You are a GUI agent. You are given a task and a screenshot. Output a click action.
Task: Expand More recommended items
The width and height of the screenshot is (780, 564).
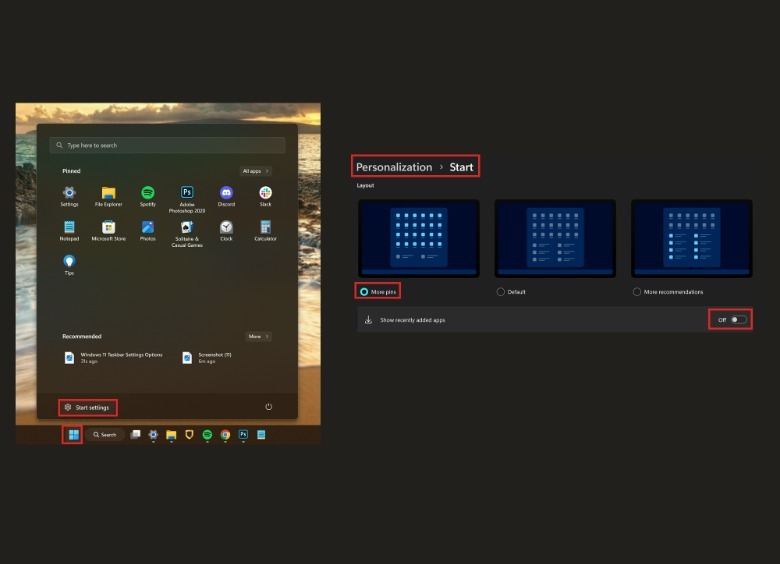258,337
